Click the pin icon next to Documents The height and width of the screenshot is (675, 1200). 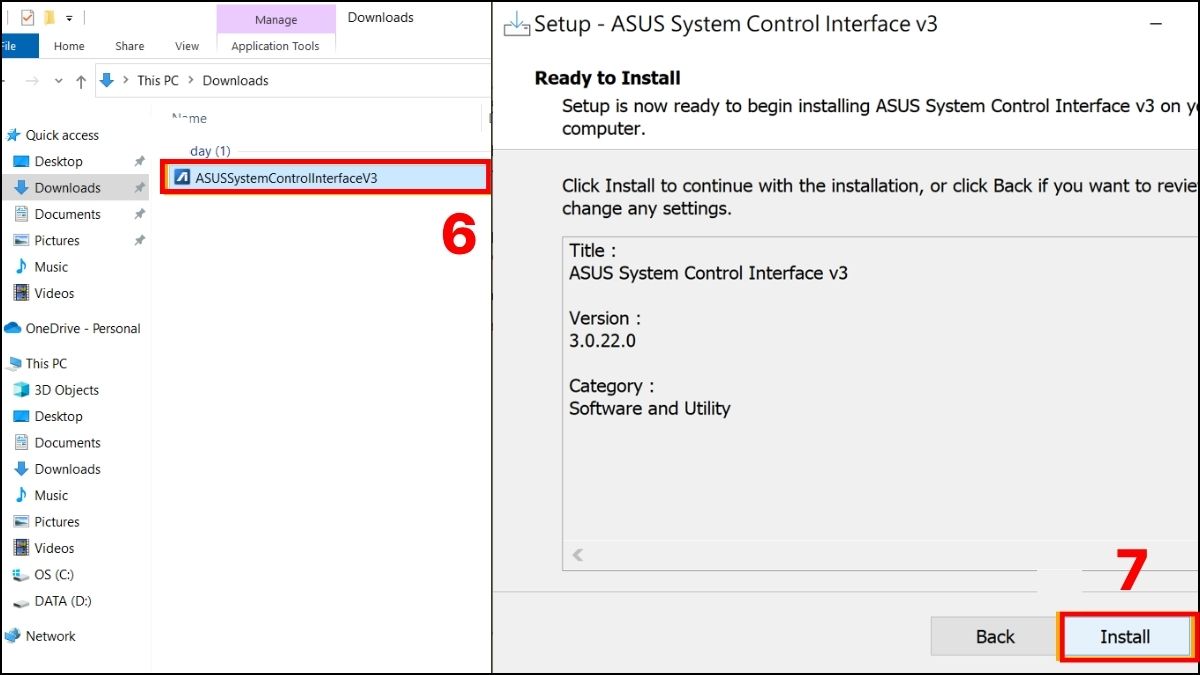[139, 214]
